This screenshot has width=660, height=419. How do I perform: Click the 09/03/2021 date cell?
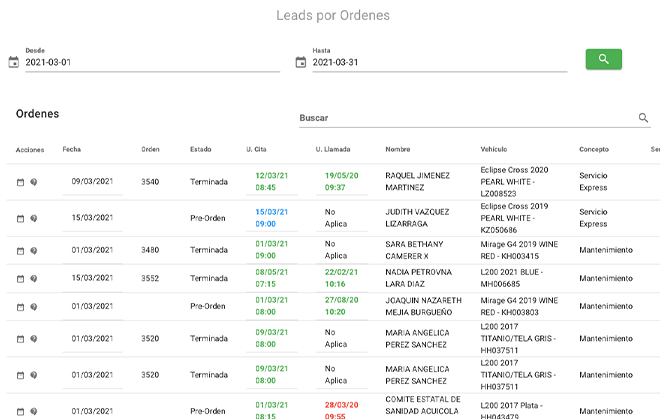coord(92,181)
